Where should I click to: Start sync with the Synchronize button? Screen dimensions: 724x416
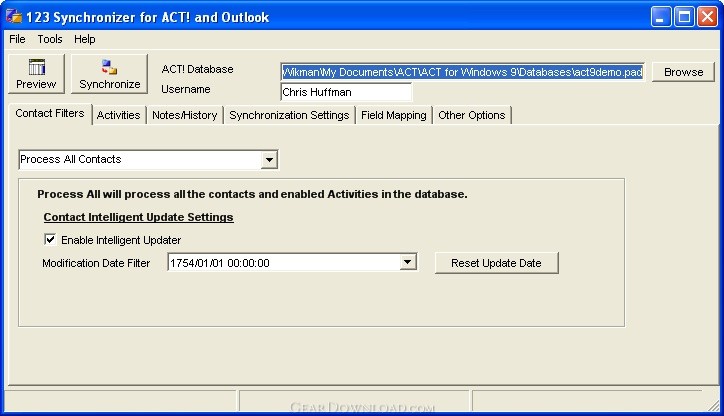[x=109, y=74]
